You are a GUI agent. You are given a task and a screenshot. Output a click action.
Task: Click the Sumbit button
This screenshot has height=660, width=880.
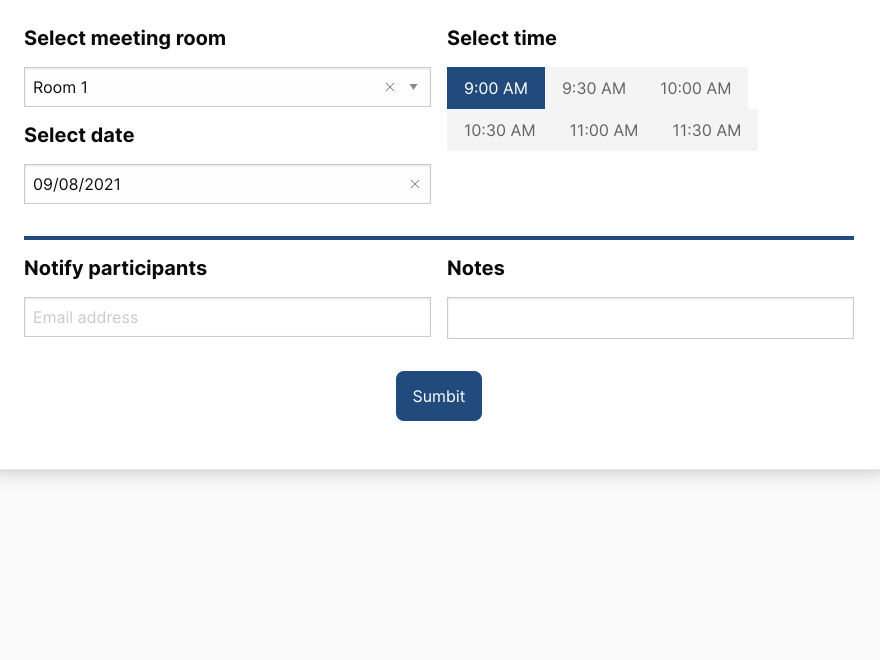tap(439, 396)
